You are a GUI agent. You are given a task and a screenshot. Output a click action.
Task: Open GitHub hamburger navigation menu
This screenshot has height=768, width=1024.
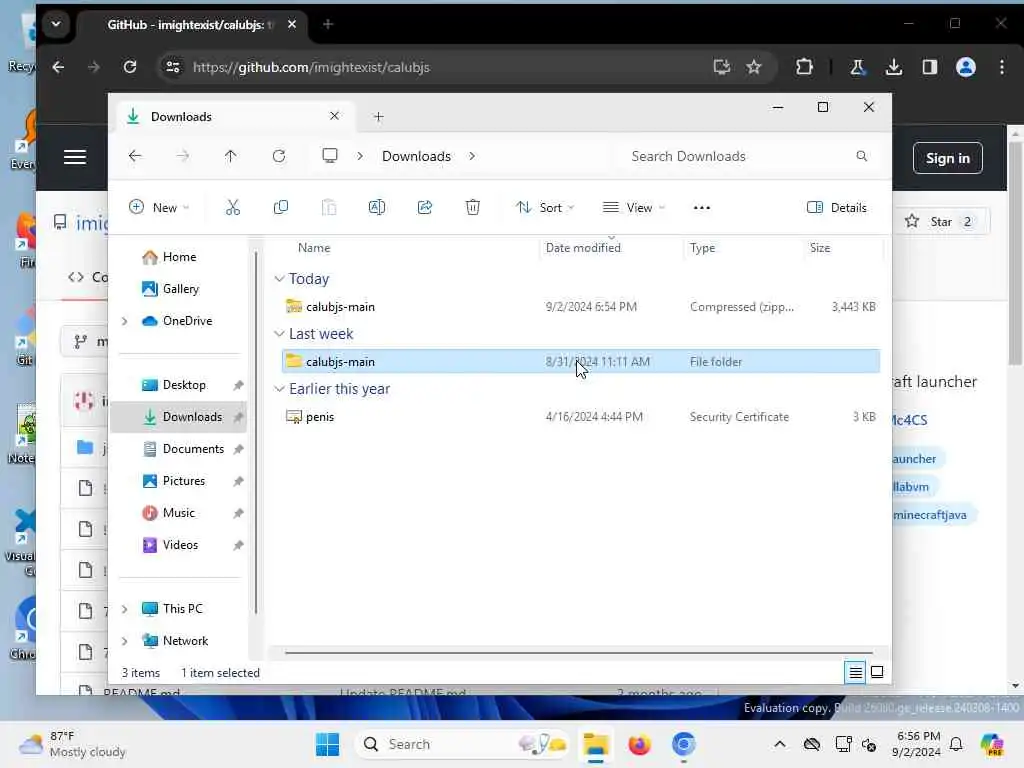point(74,157)
